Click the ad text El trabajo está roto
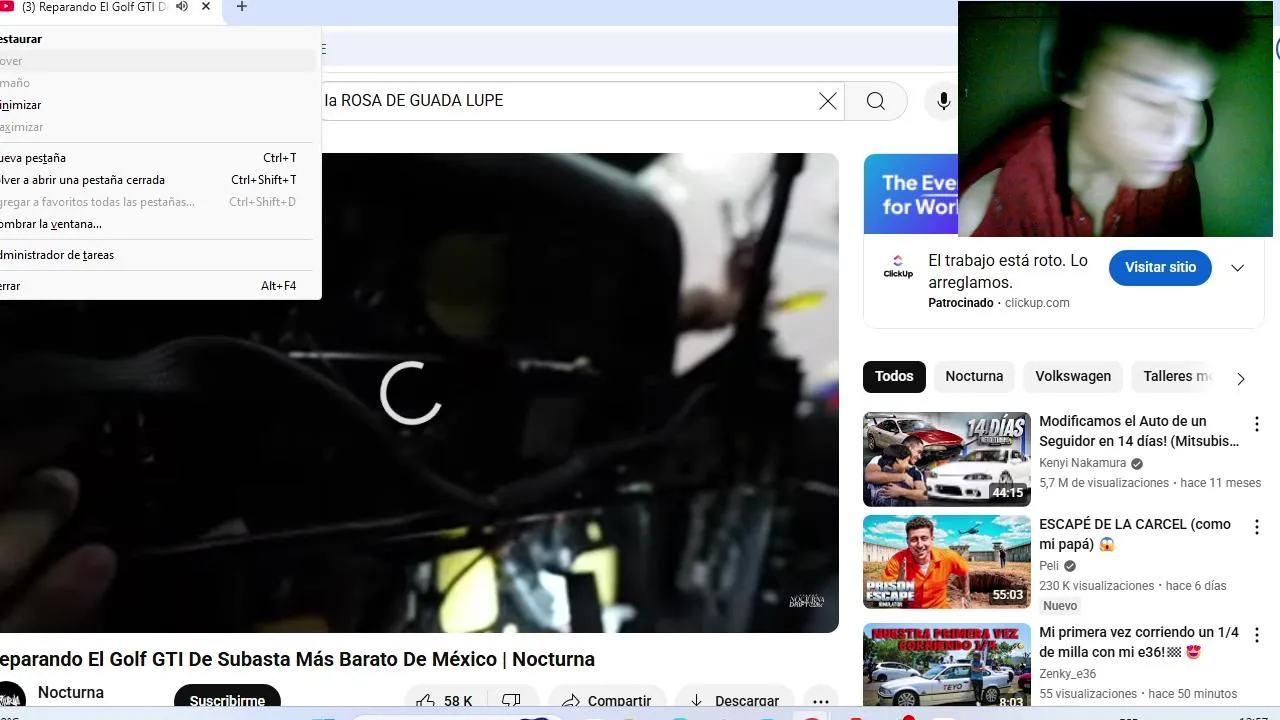 click(1008, 271)
